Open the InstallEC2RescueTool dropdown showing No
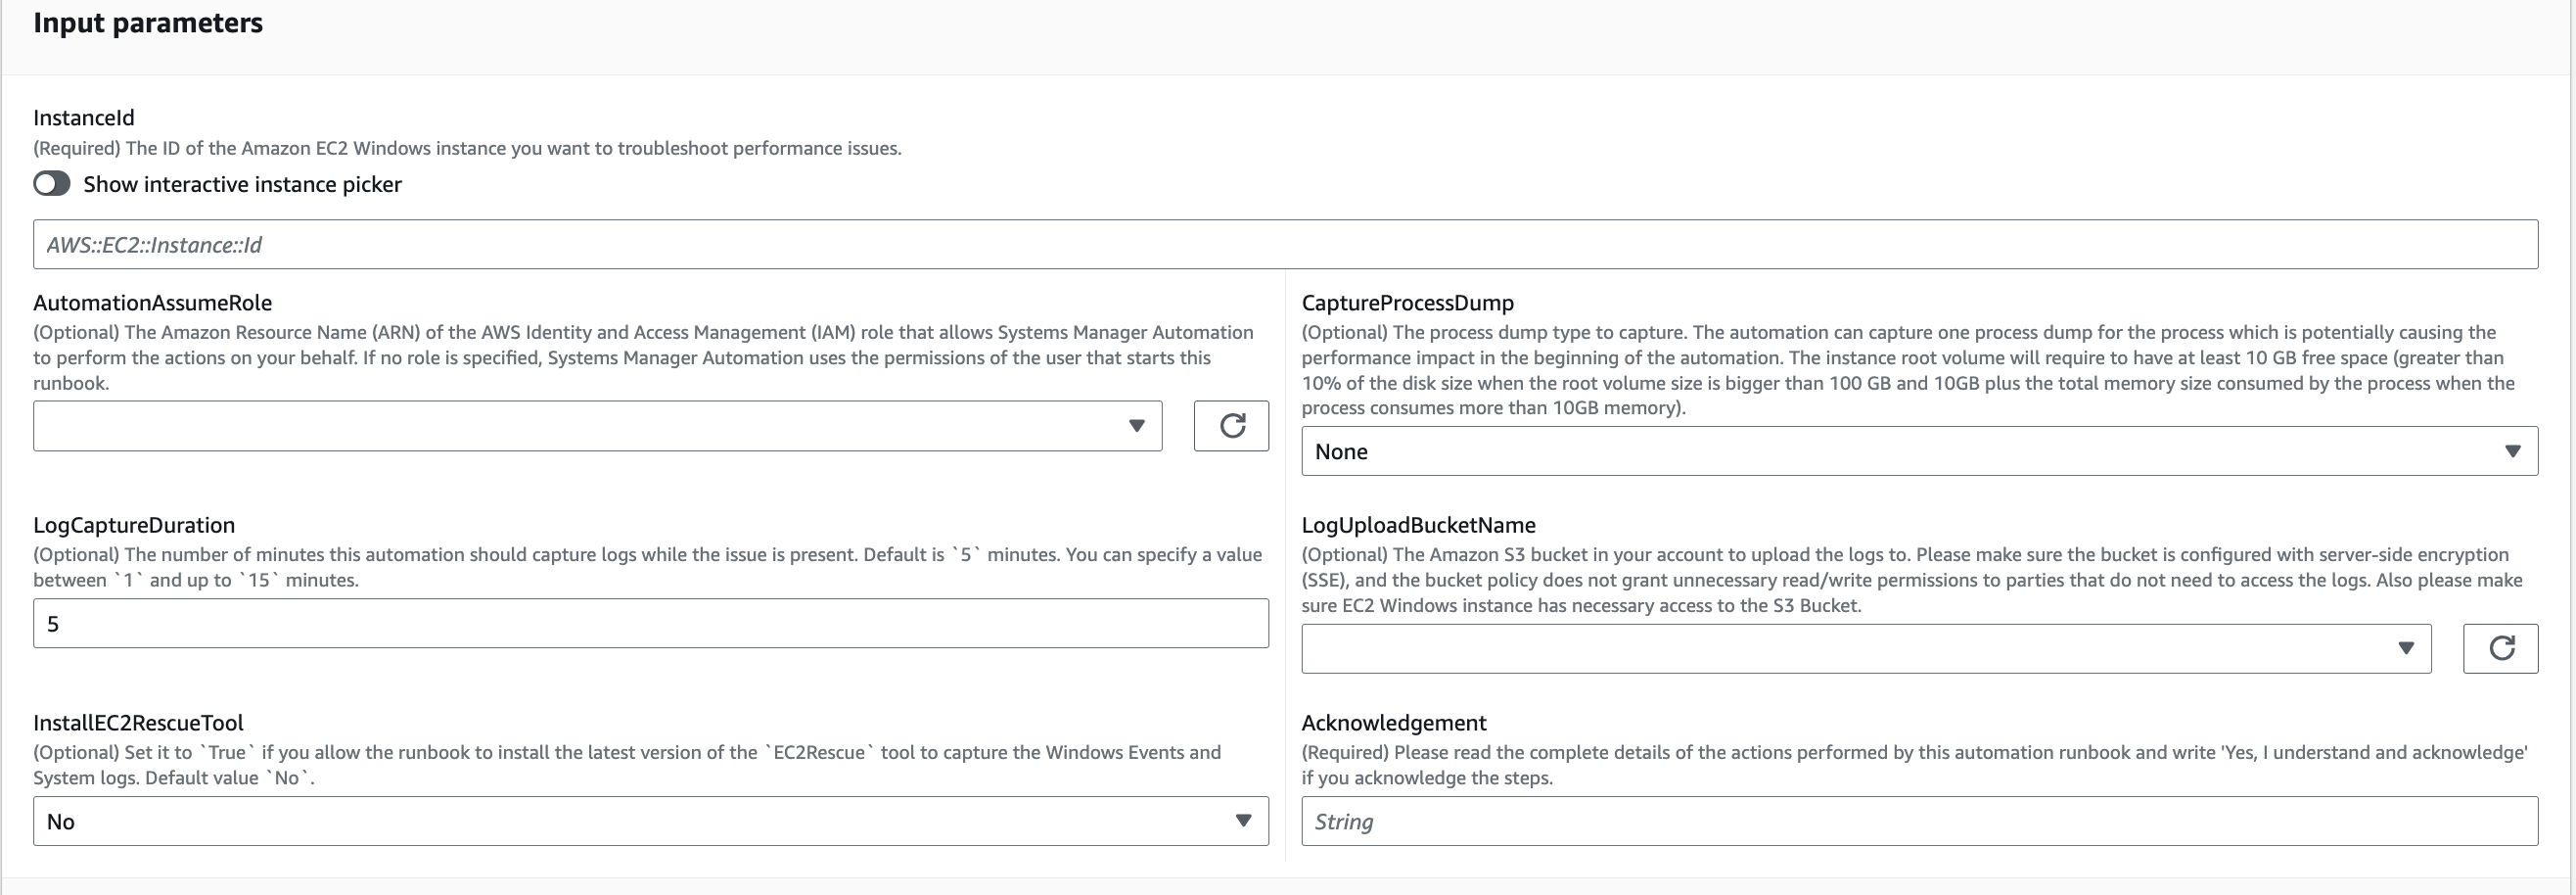Screen dimensions: 2576x895 coord(650,821)
